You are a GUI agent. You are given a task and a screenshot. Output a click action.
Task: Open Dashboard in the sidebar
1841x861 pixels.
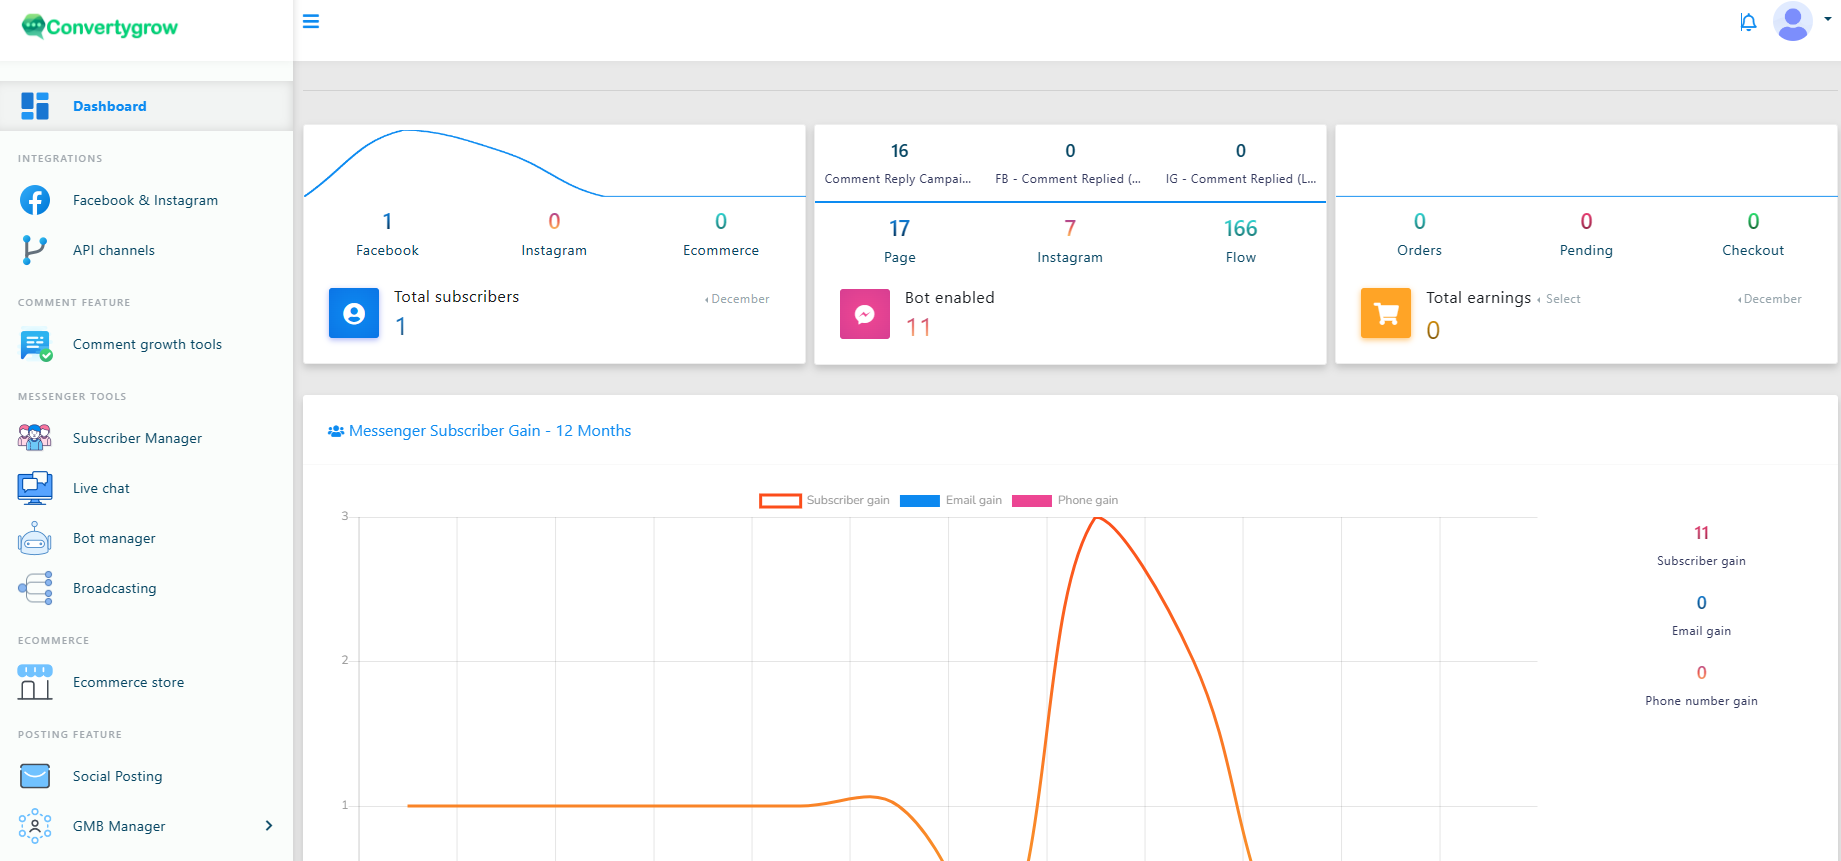tap(110, 106)
